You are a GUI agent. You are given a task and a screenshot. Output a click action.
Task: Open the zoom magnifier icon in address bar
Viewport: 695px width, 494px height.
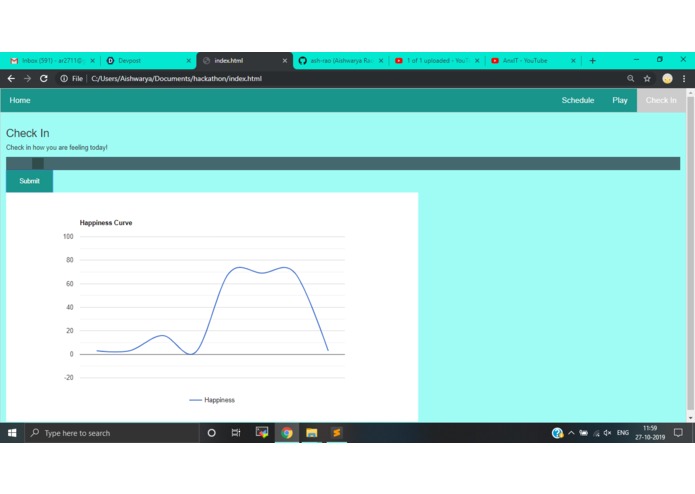pyautogui.click(x=630, y=78)
